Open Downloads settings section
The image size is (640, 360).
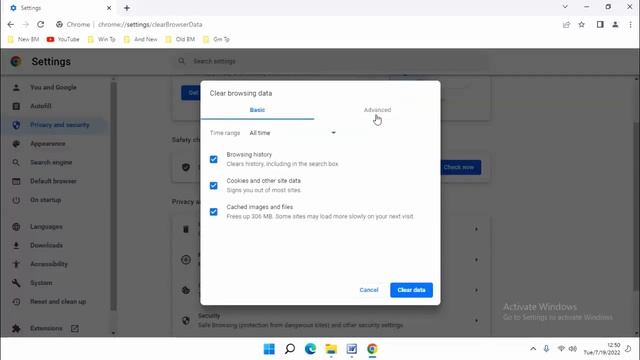pyautogui.click(x=47, y=245)
